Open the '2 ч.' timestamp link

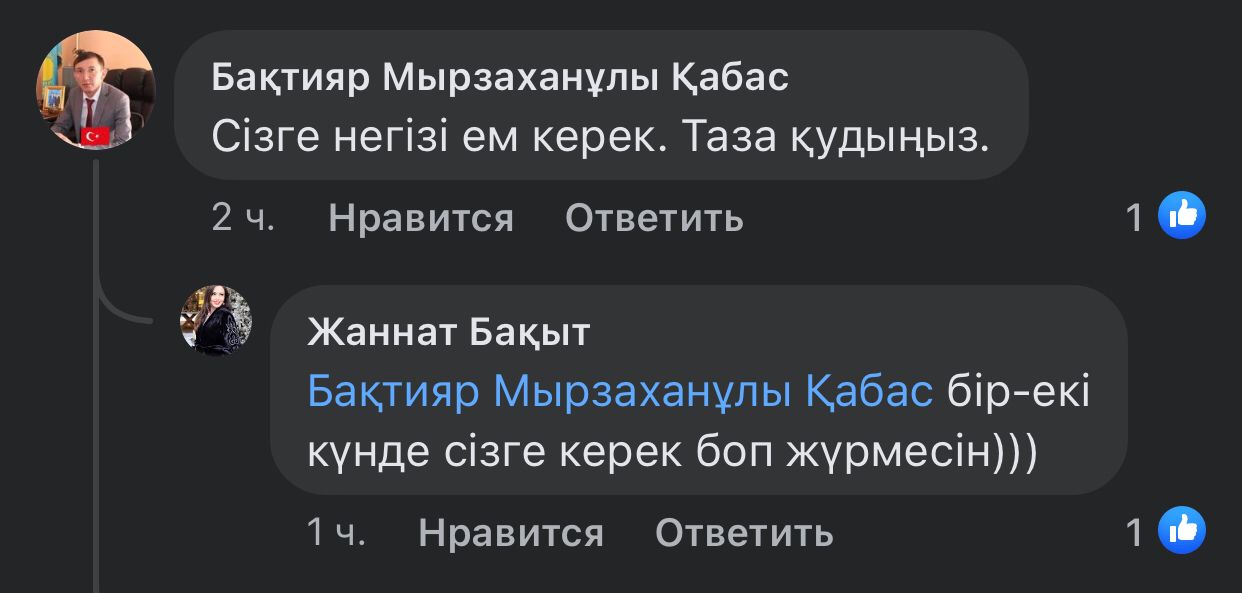click(242, 218)
